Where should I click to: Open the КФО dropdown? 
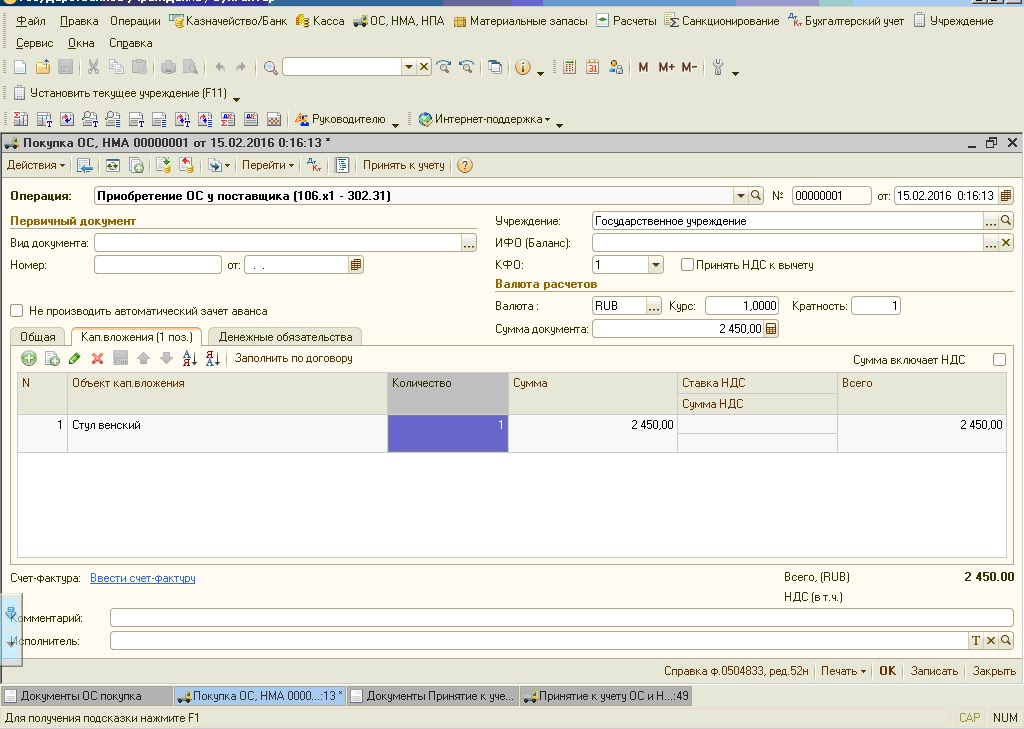coord(656,265)
